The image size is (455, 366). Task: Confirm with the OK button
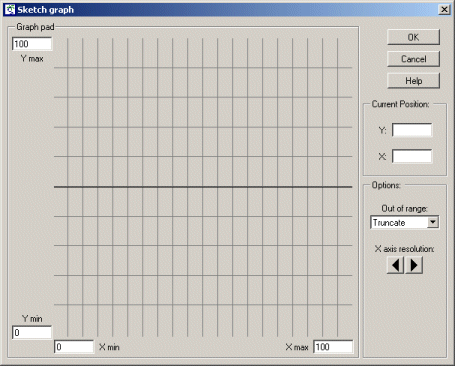(x=413, y=37)
